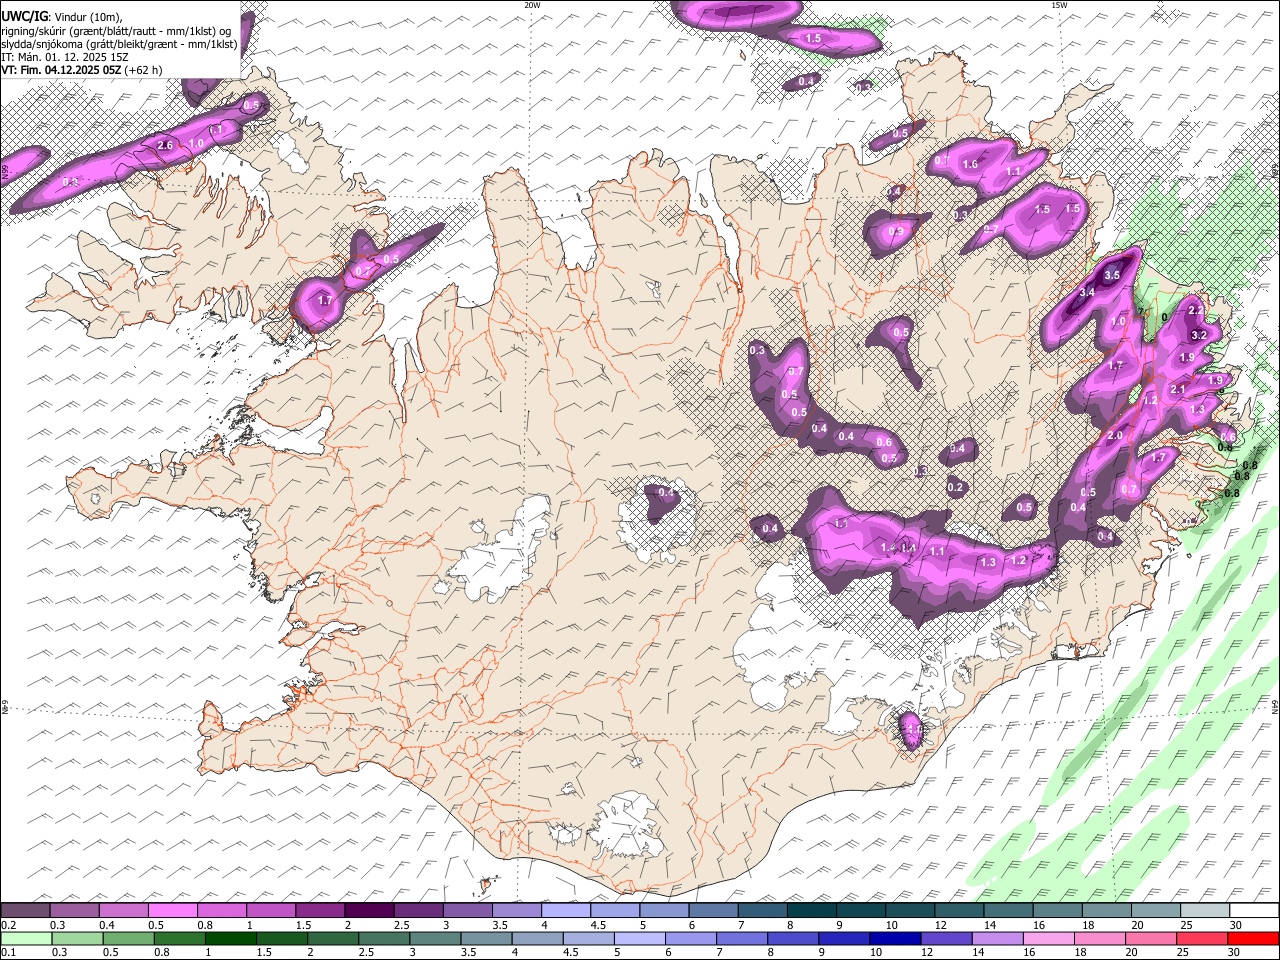The width and height of the screenshot is (1280, 960).
Task: Click the light pink swatch labeled 16 in lower legend
Action: tap(1049, 939)
